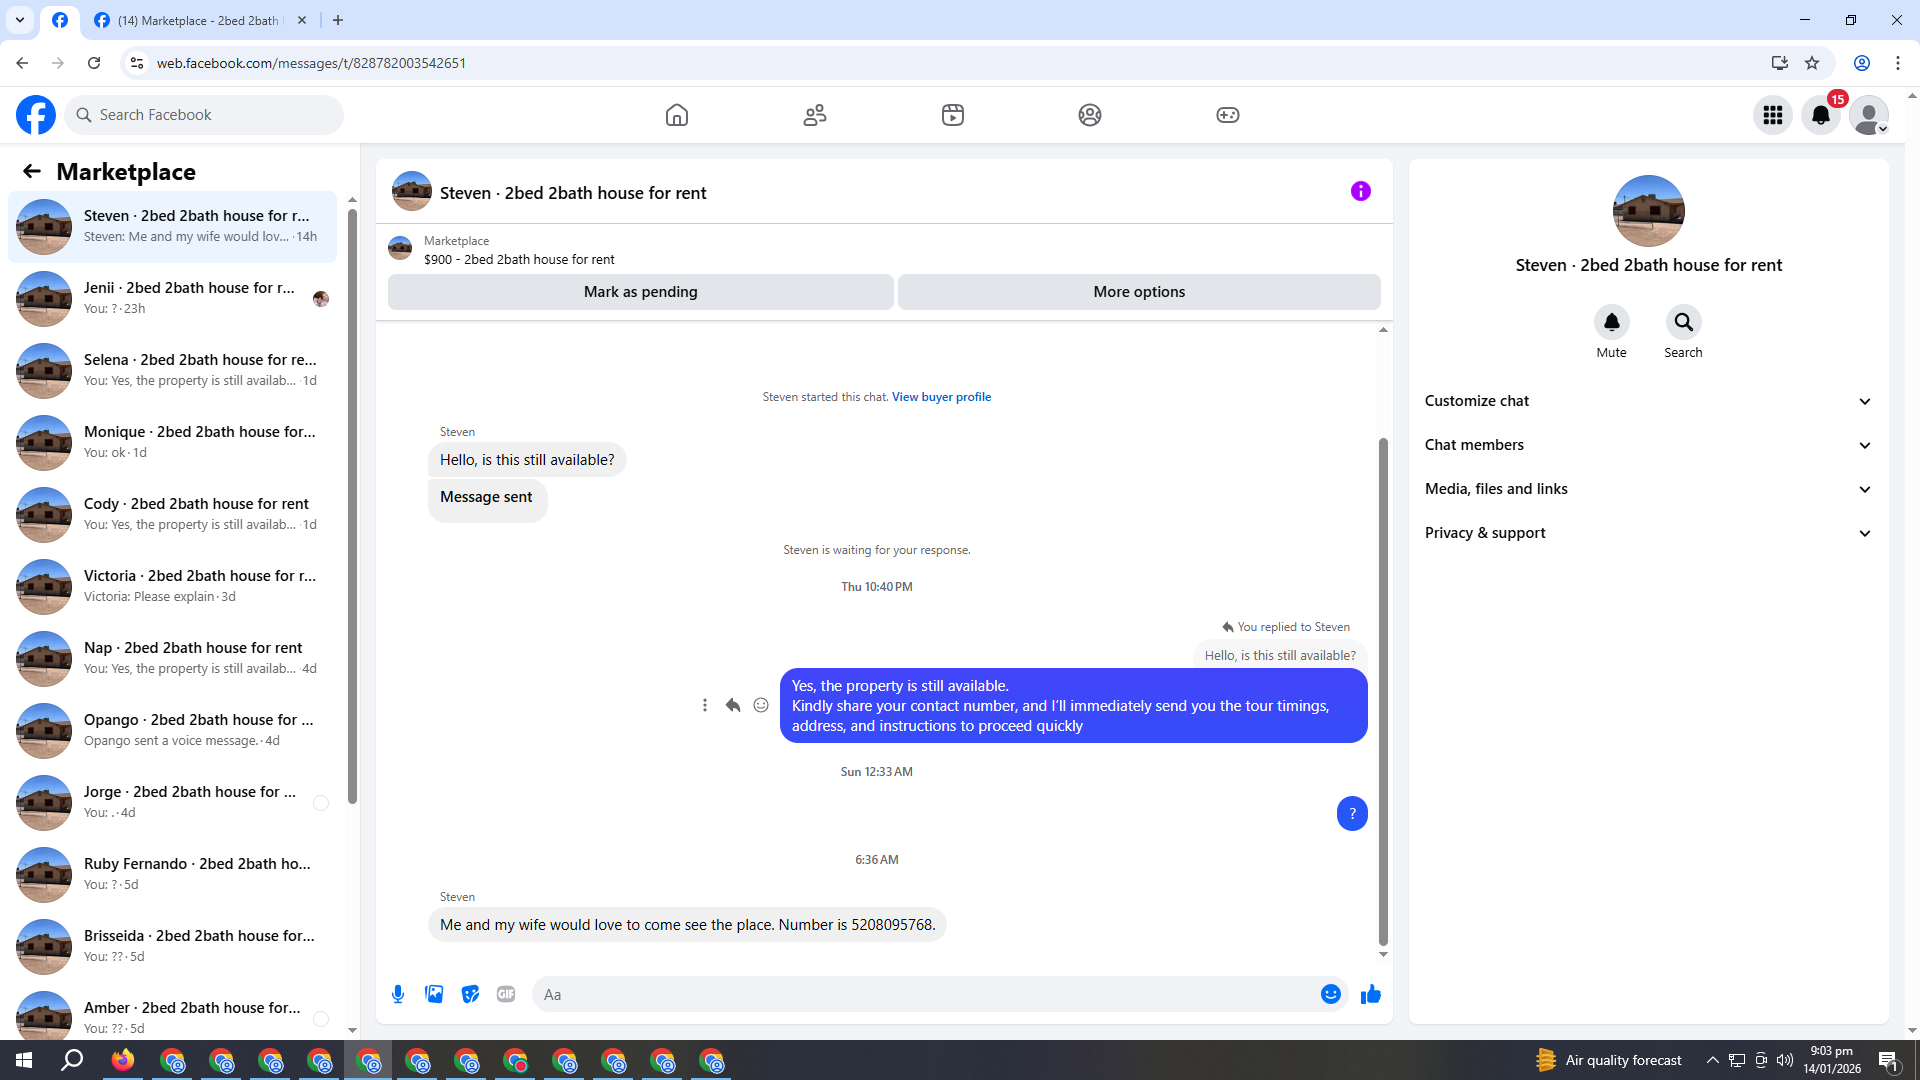Image resolution: width=1920 pixels, height=1080 pixels.
Task: Expand Media, files and links
Action: (x=1648, y=489)
